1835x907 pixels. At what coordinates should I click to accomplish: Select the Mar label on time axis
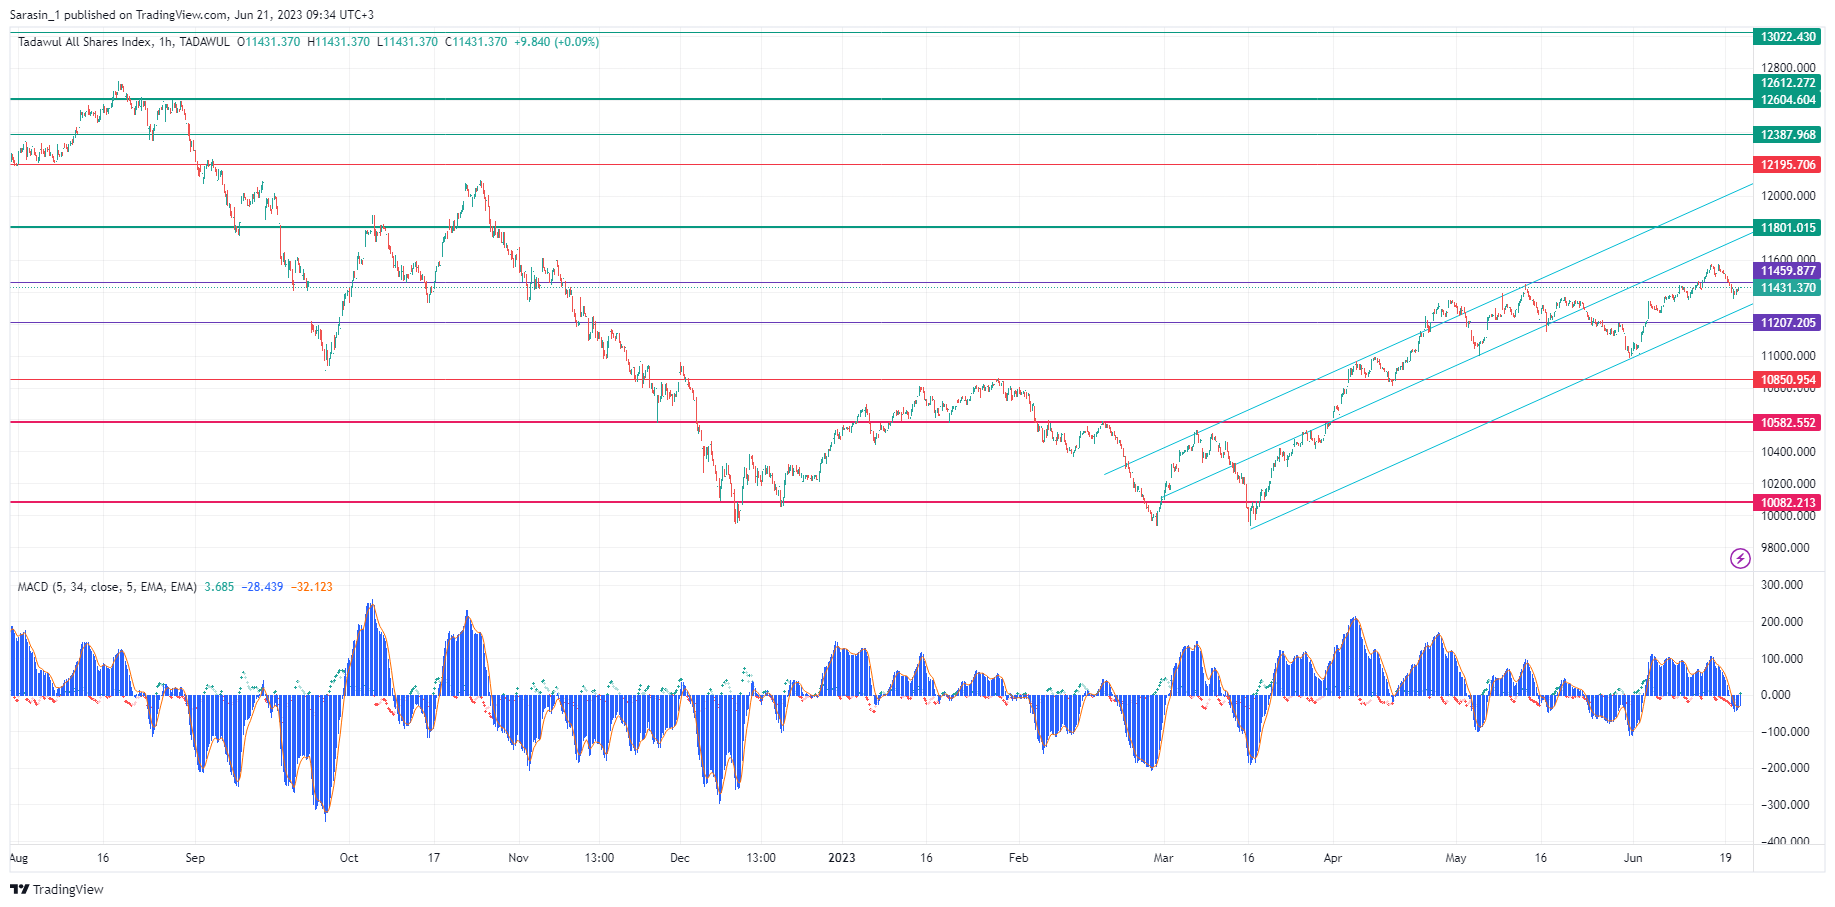click(1163, 858)
